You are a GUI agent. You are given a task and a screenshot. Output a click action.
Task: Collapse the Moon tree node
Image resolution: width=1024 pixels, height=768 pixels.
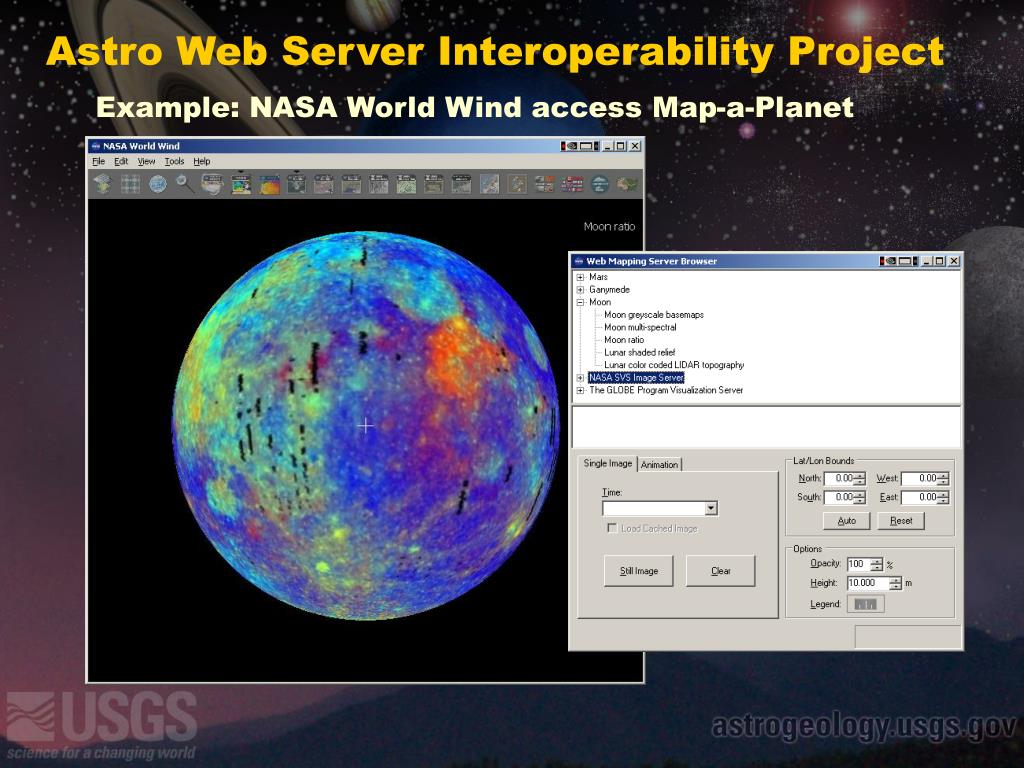(x=580, y=302)
